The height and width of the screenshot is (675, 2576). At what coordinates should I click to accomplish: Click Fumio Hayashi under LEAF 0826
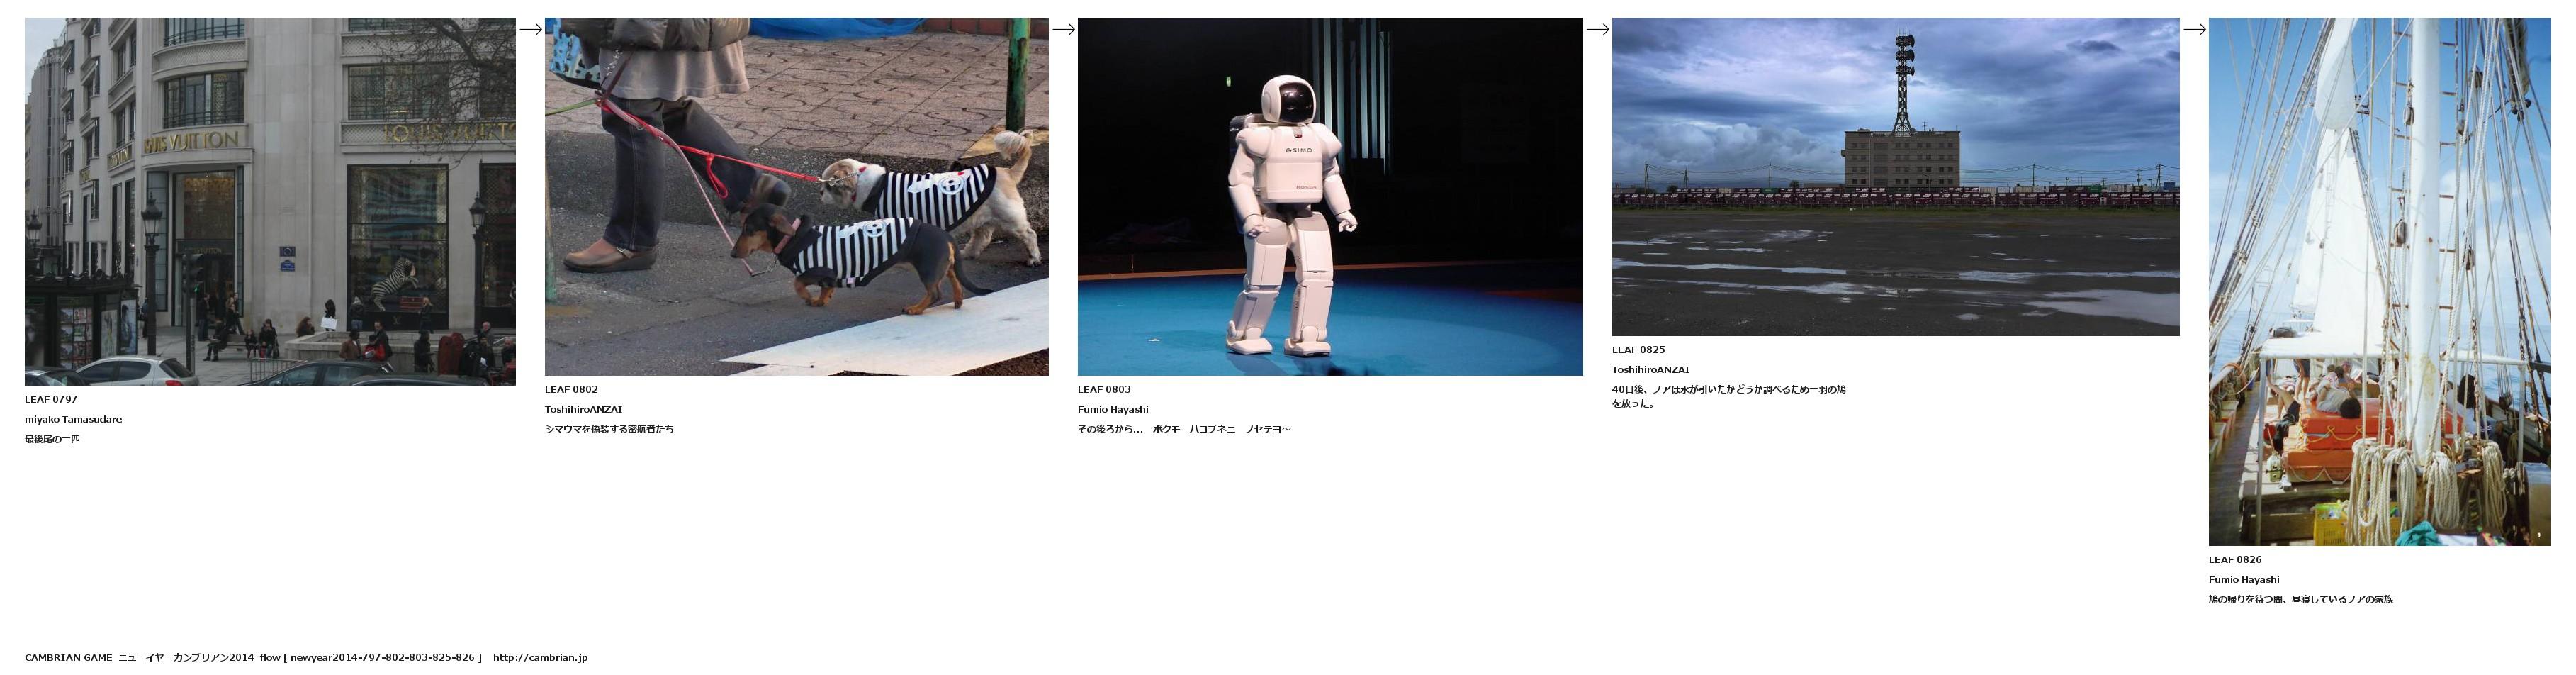coord(2243,580)
